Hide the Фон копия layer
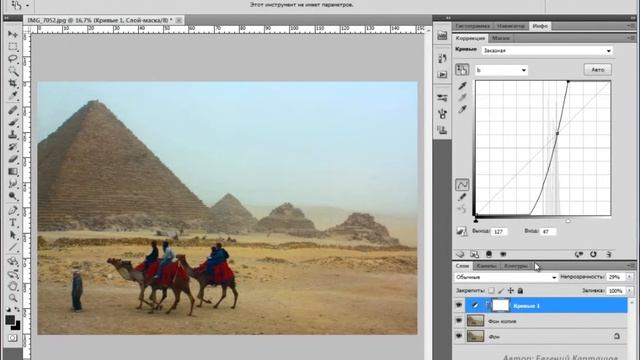640x360 pixels. (x=459, y=321)
